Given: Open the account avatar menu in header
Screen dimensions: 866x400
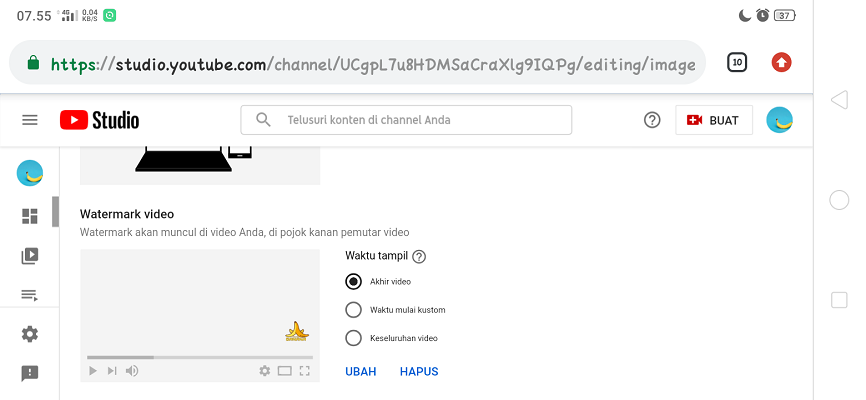Looking at the screenshot, I should (779, 120).
